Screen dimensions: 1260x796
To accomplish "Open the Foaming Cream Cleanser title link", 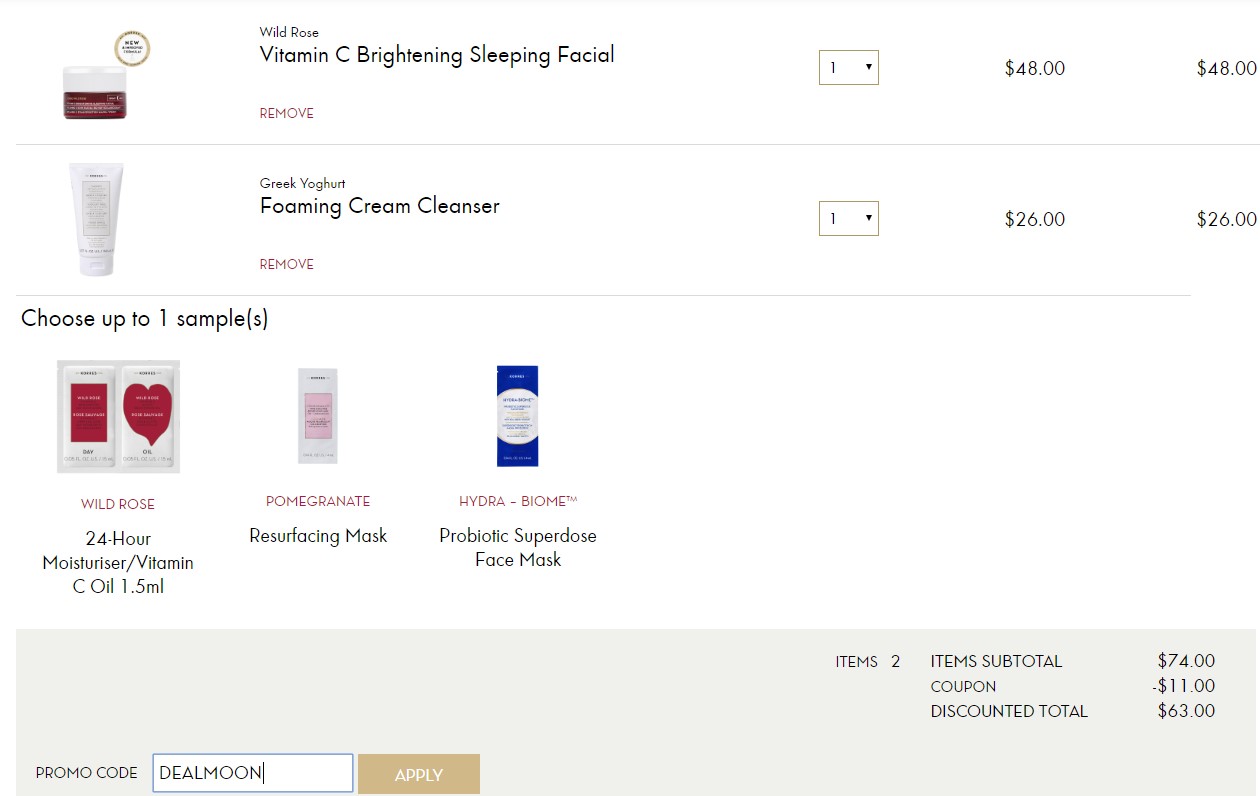I will point(380,206).
